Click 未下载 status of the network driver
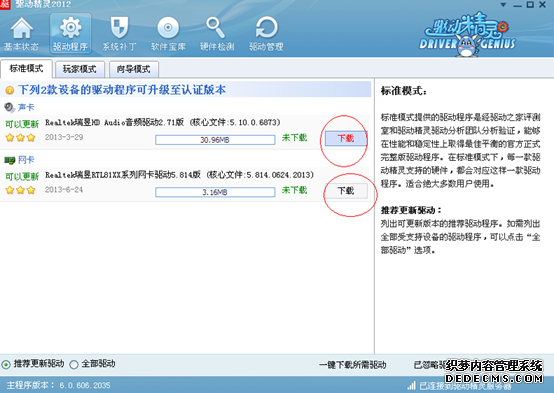 (294, 190)
